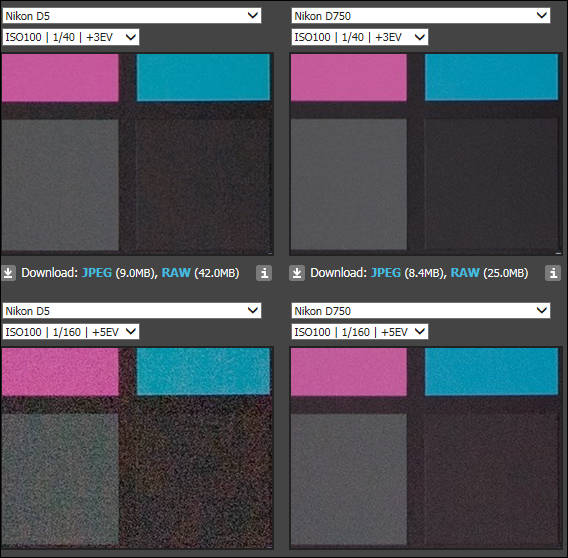Click the download icon below the top-right Nikon D750 panel
Image resolution: width=568 pixels, height=558 pixels.
297,273
